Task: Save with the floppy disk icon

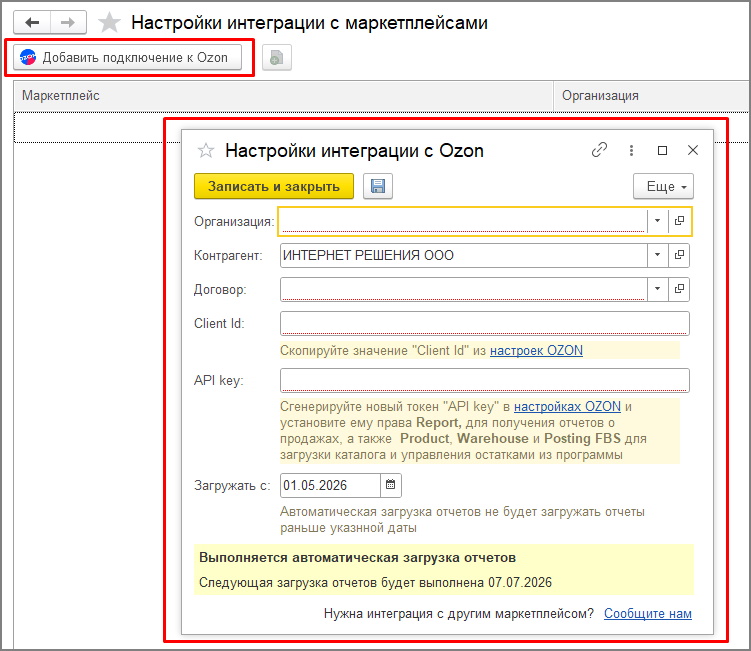Action: click(x=378, y=186)
